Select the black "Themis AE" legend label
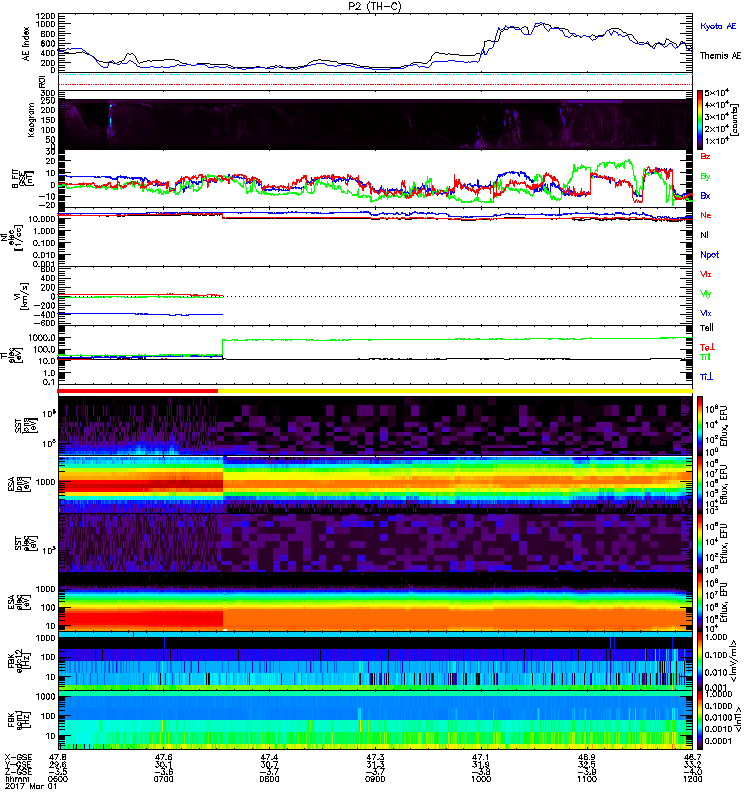The image size is (750, 800). pyautogui.click(x=720, y=56)
